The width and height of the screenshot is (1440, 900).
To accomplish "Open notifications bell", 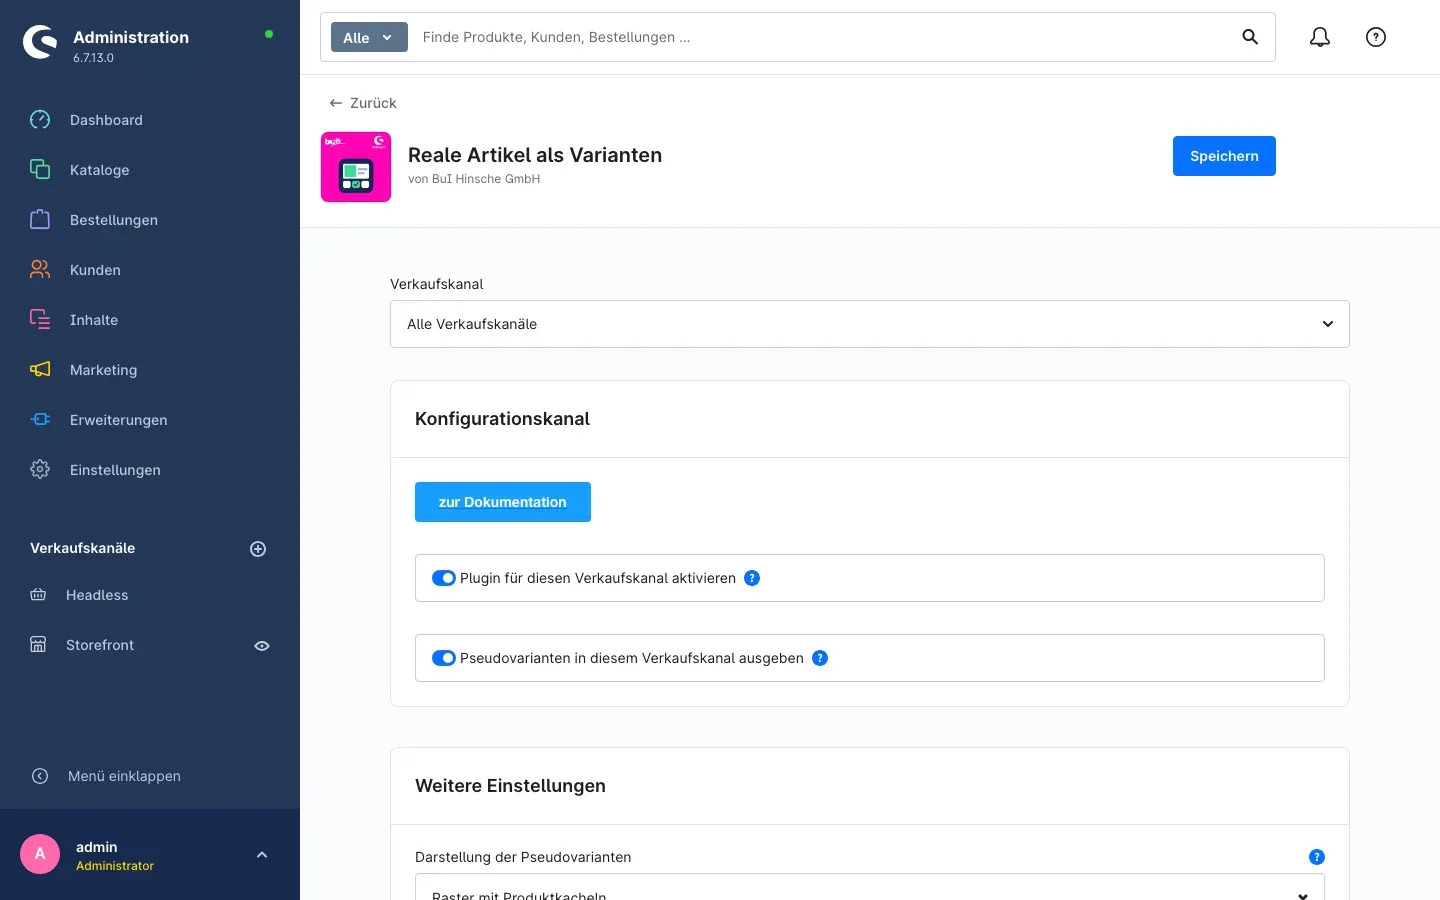I will (1320, 37).
